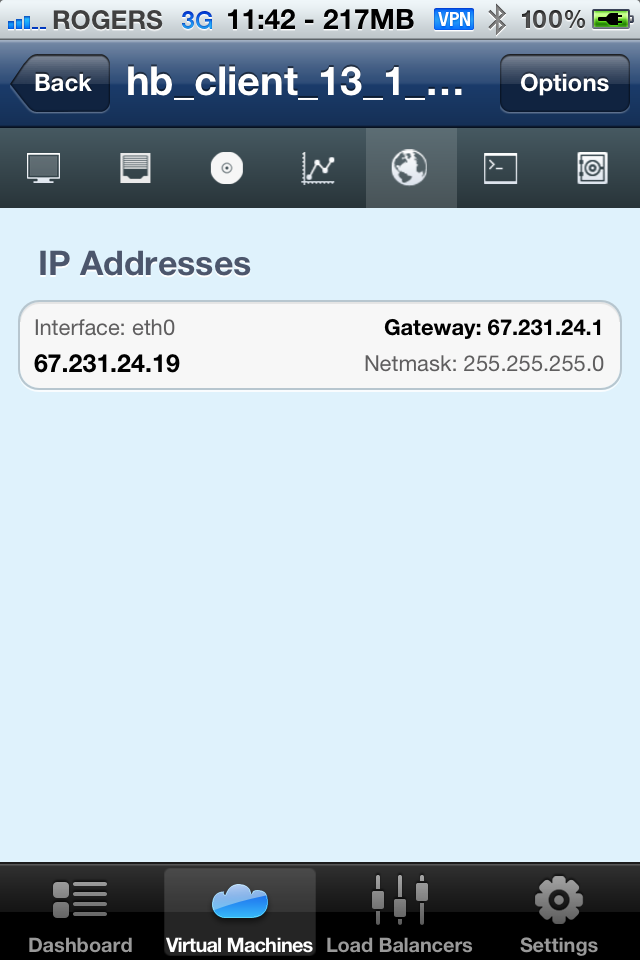This screenshot has height=960, width=640.
Task: Open the Options button
Action: point(565,83)
